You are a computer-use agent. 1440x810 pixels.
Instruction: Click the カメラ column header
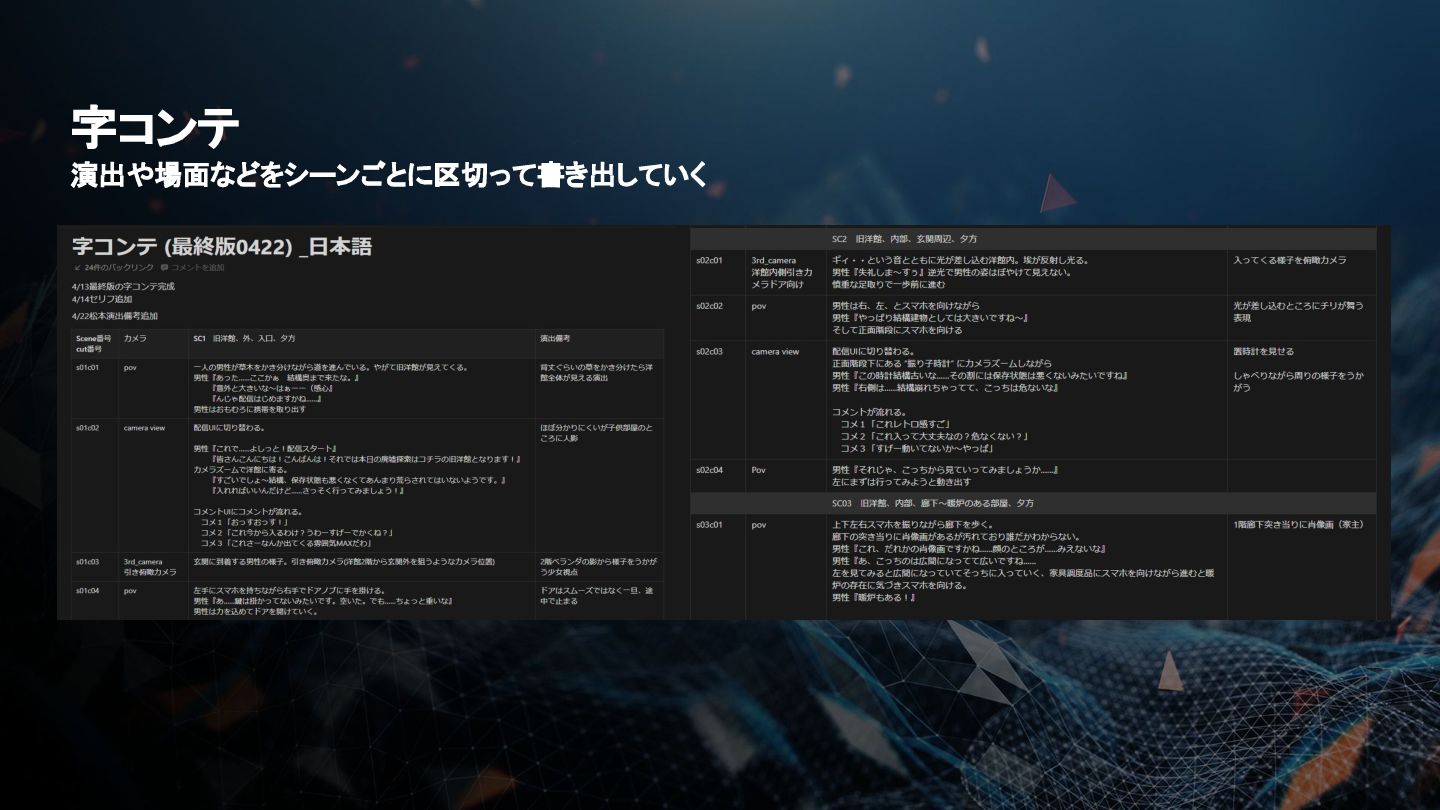(x=134, y=338)
